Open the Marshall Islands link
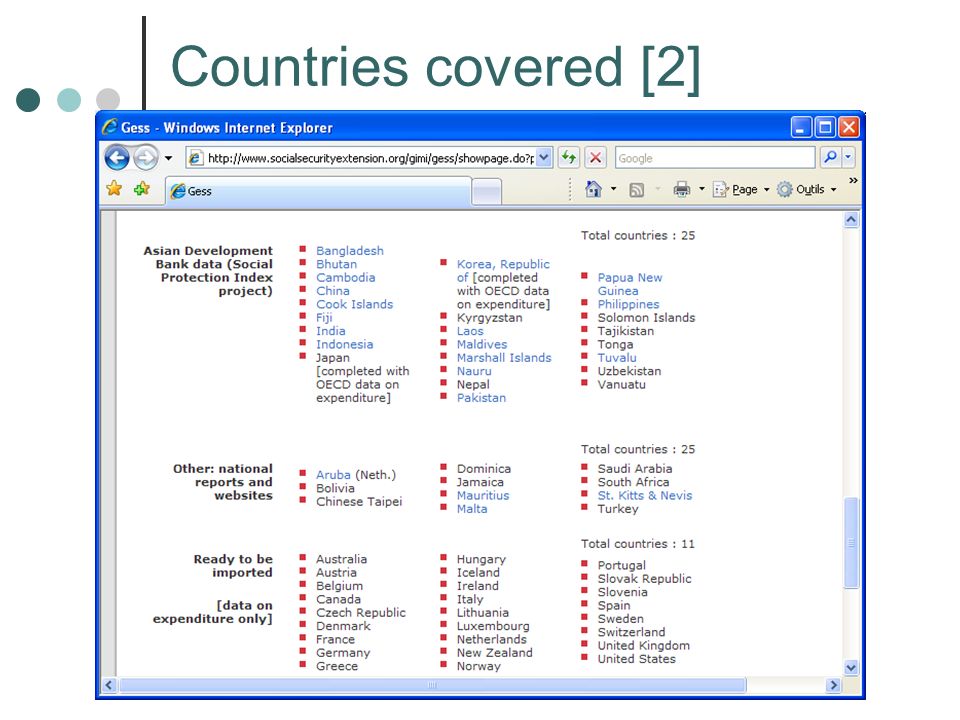This screenshot has width=960, height=720. (x=504, y=358)
